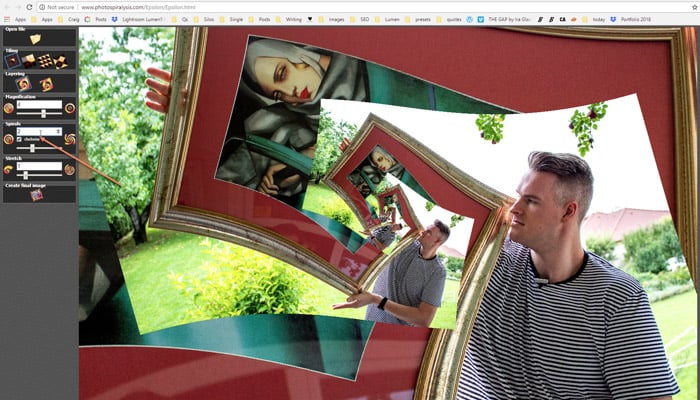Open the CA bookmark

tap(563, 20)
